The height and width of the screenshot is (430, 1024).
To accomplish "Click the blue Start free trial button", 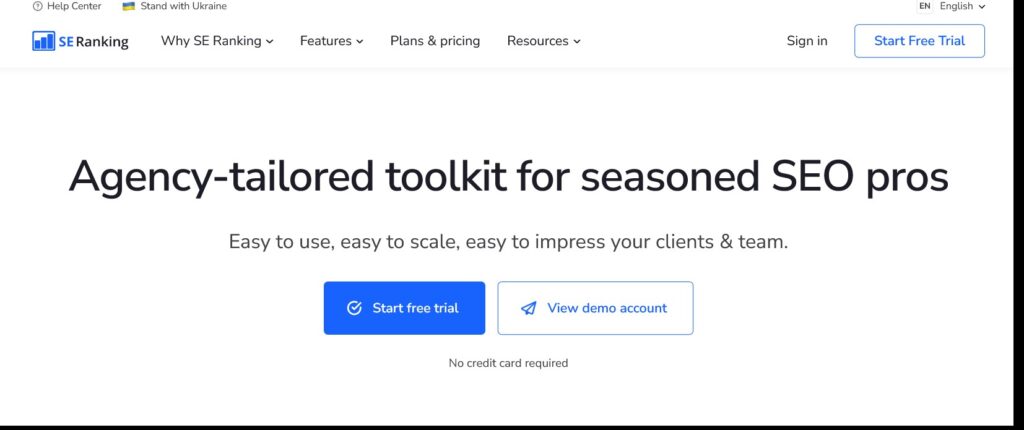I will click(404, 308).
